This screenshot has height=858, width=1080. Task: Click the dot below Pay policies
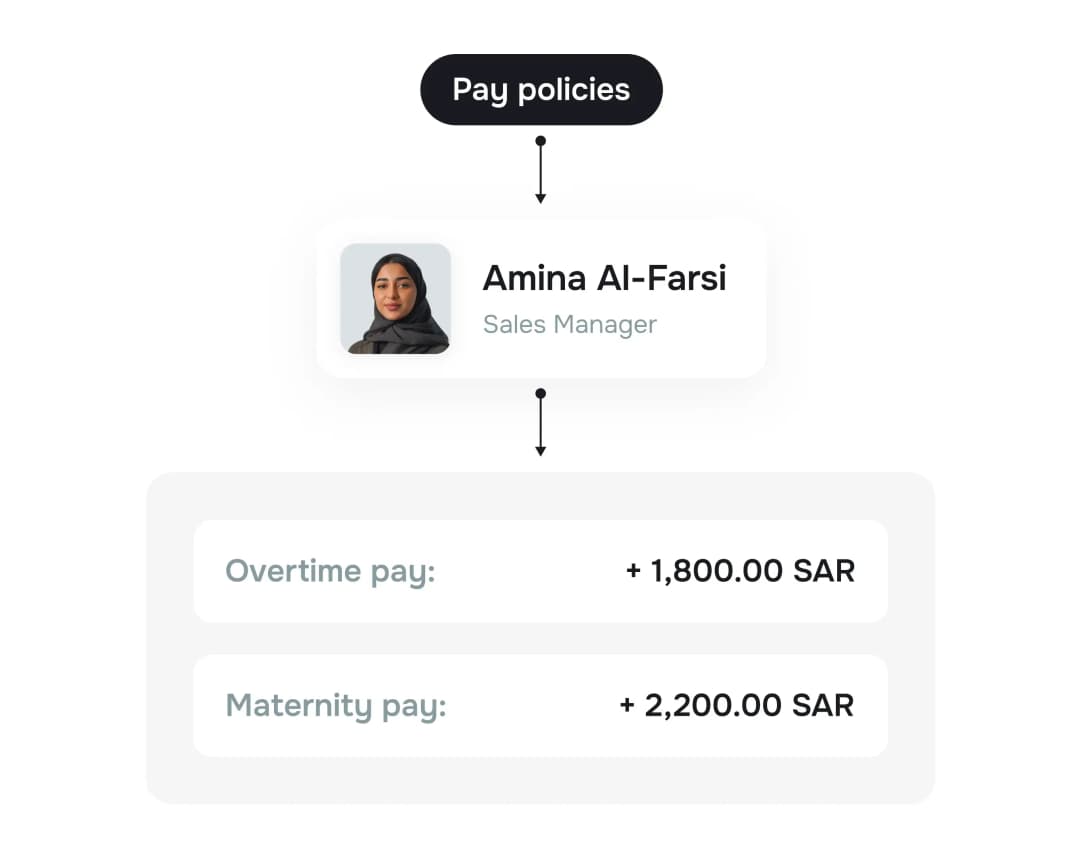[541, 141]
